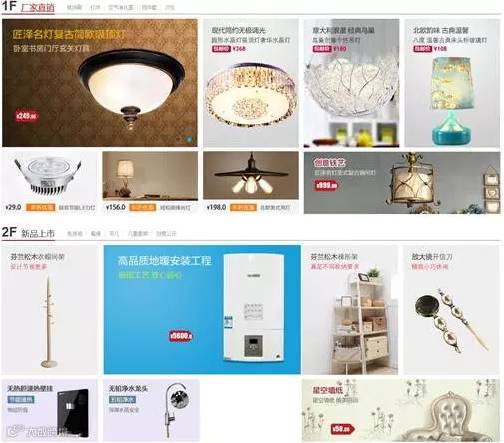The width and height of the screenshot is (504, 443).
Task: Click the ¥249 red price tag
Action: 27,116
